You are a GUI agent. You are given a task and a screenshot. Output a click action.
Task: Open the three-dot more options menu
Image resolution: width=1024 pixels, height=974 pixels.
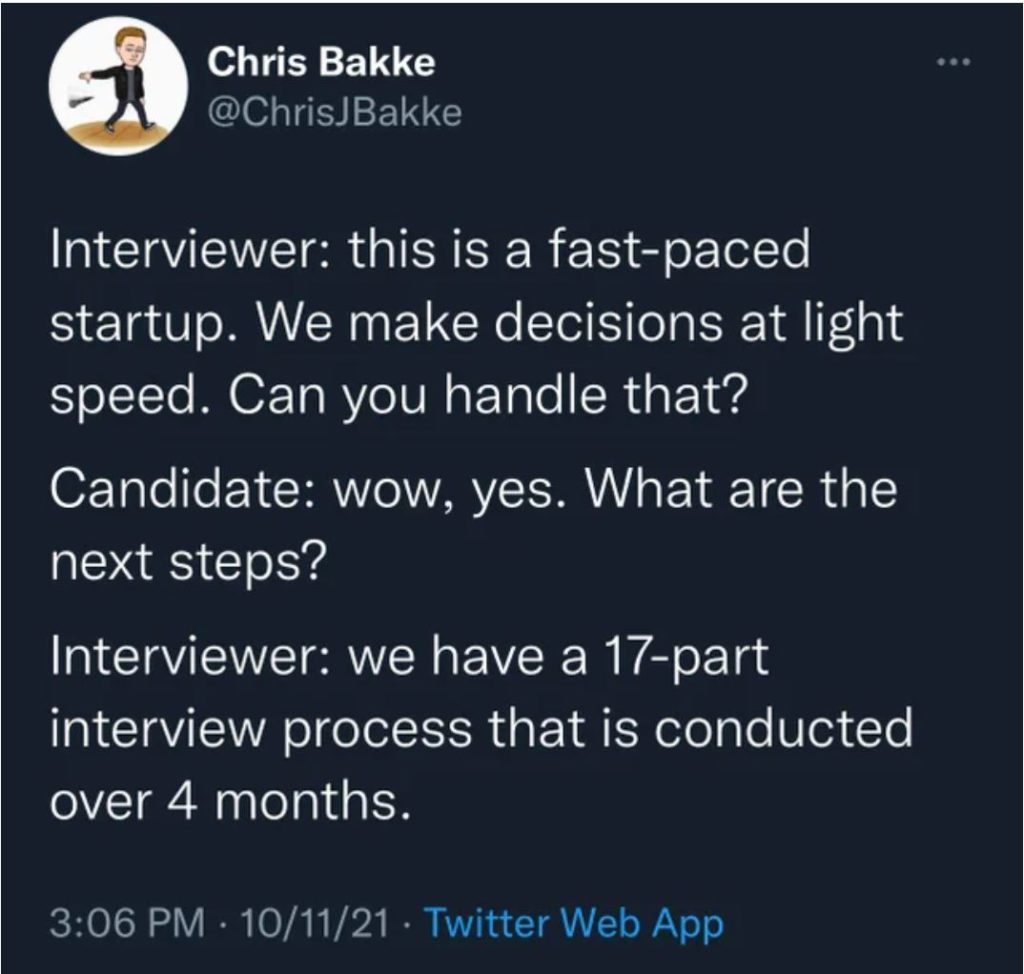click(953, 62)
